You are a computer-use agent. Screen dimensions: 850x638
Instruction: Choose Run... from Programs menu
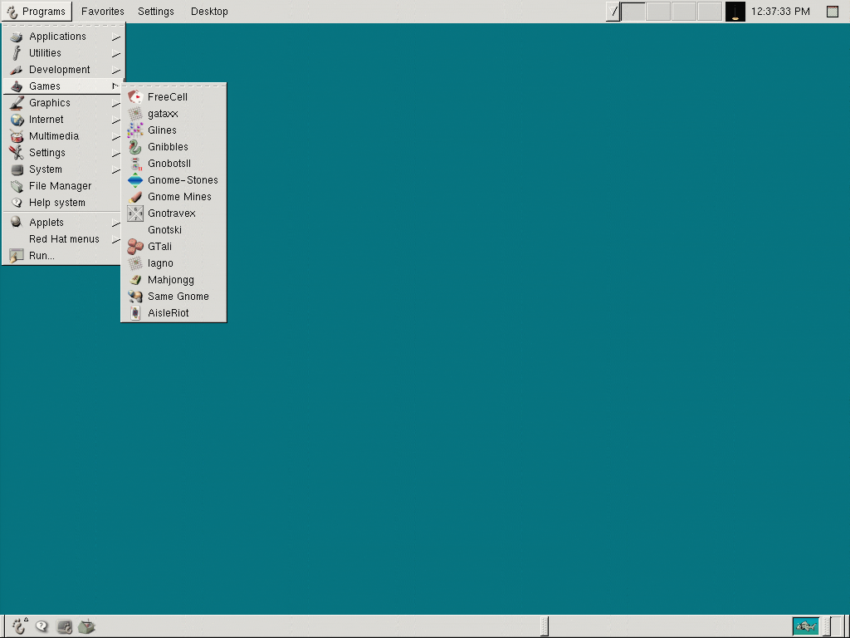(x=63, y=256)
